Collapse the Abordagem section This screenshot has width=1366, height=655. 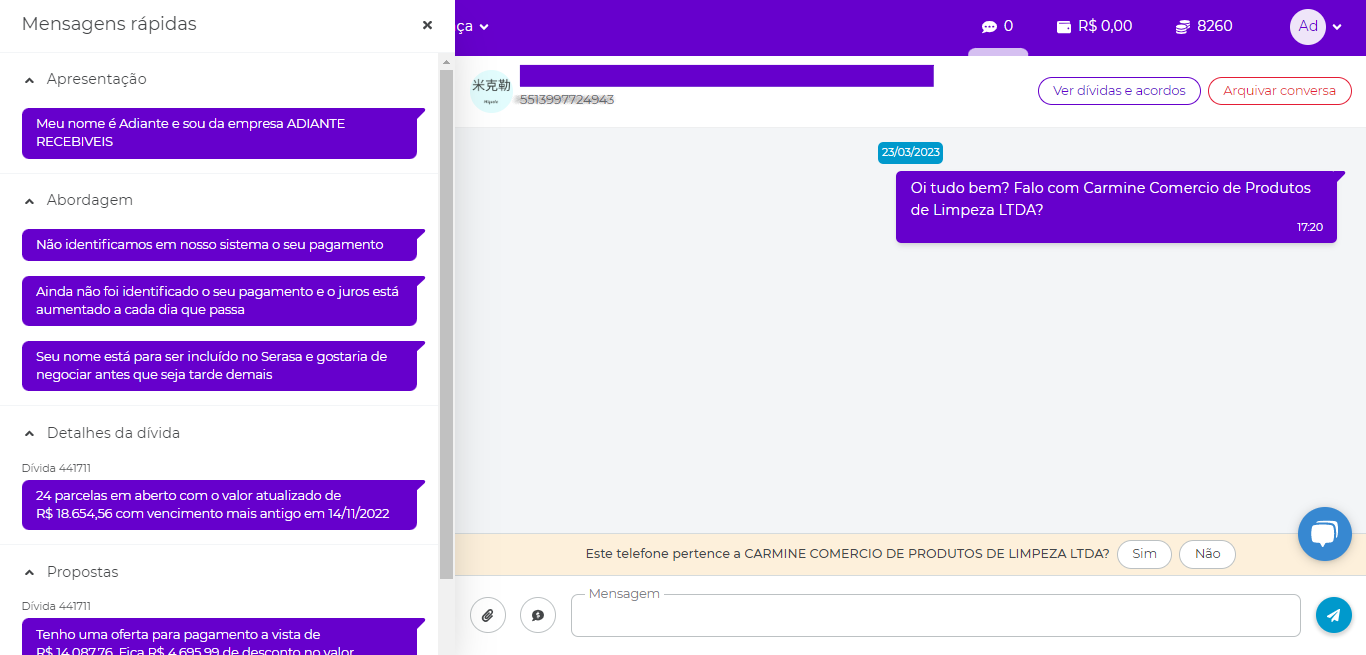click(x=30, y=200)
